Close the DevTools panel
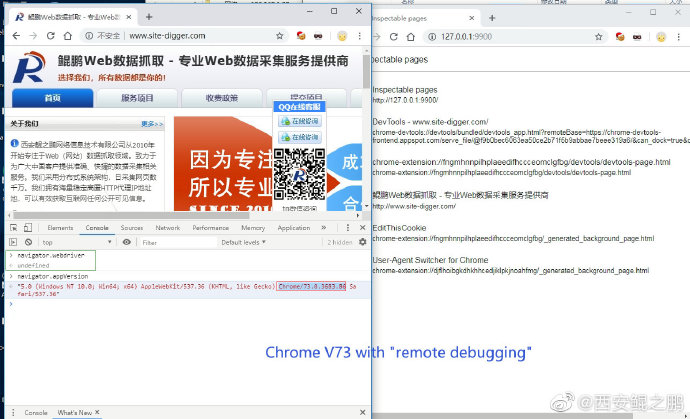 pyautogui.click(x=362, y=228)
